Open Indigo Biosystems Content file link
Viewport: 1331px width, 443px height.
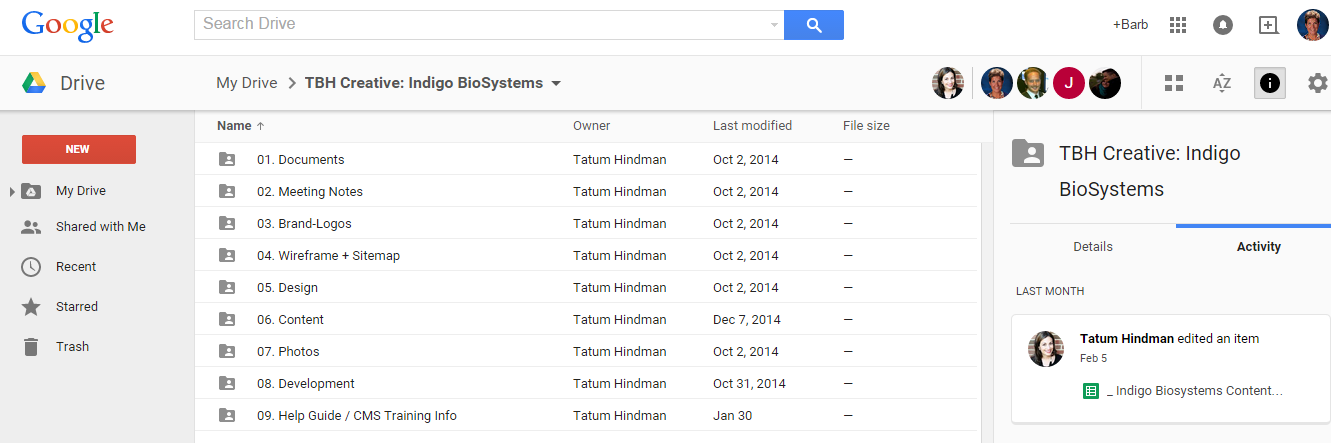click(1195, 391)
